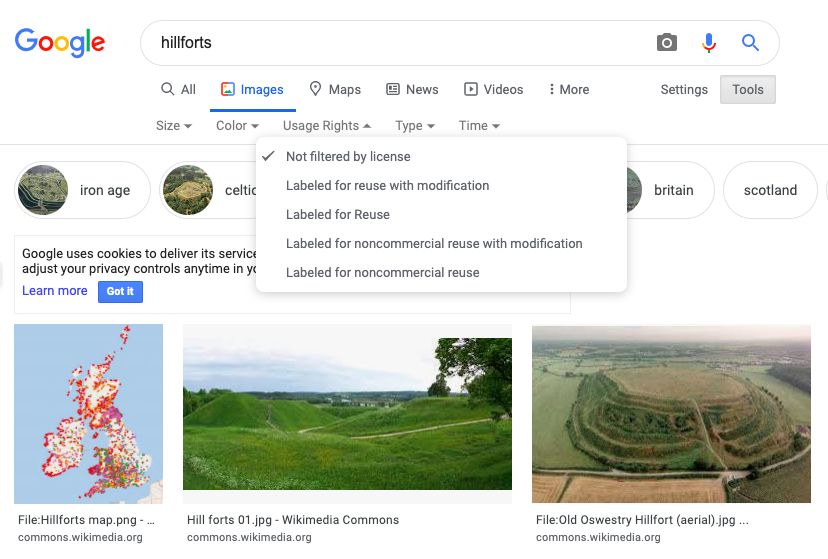Viewport: 828px width, 559px height.
Task: Choose Labeled for reuse with modification
Action: click(387, 186)
